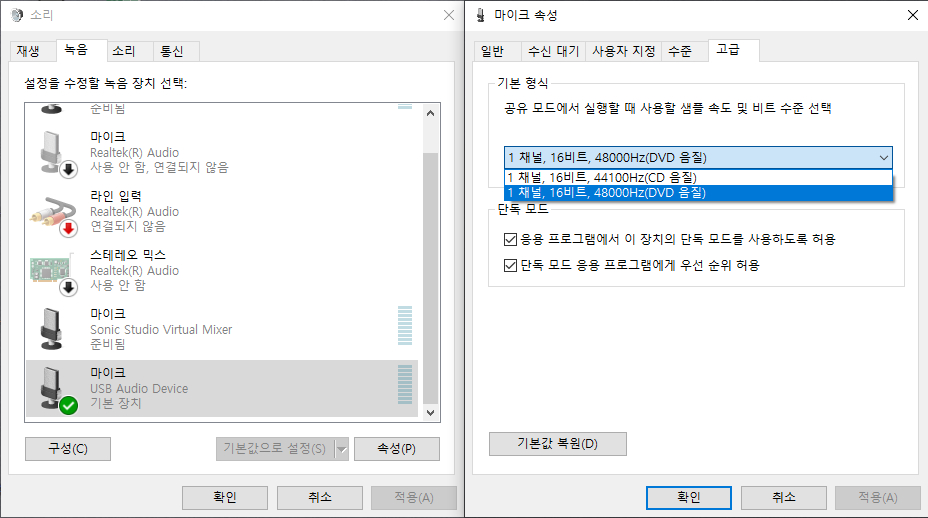Select the Sonic Studio Virtual Mixer microphone icon
The image size is (928, 518).
tap(52, 329)
